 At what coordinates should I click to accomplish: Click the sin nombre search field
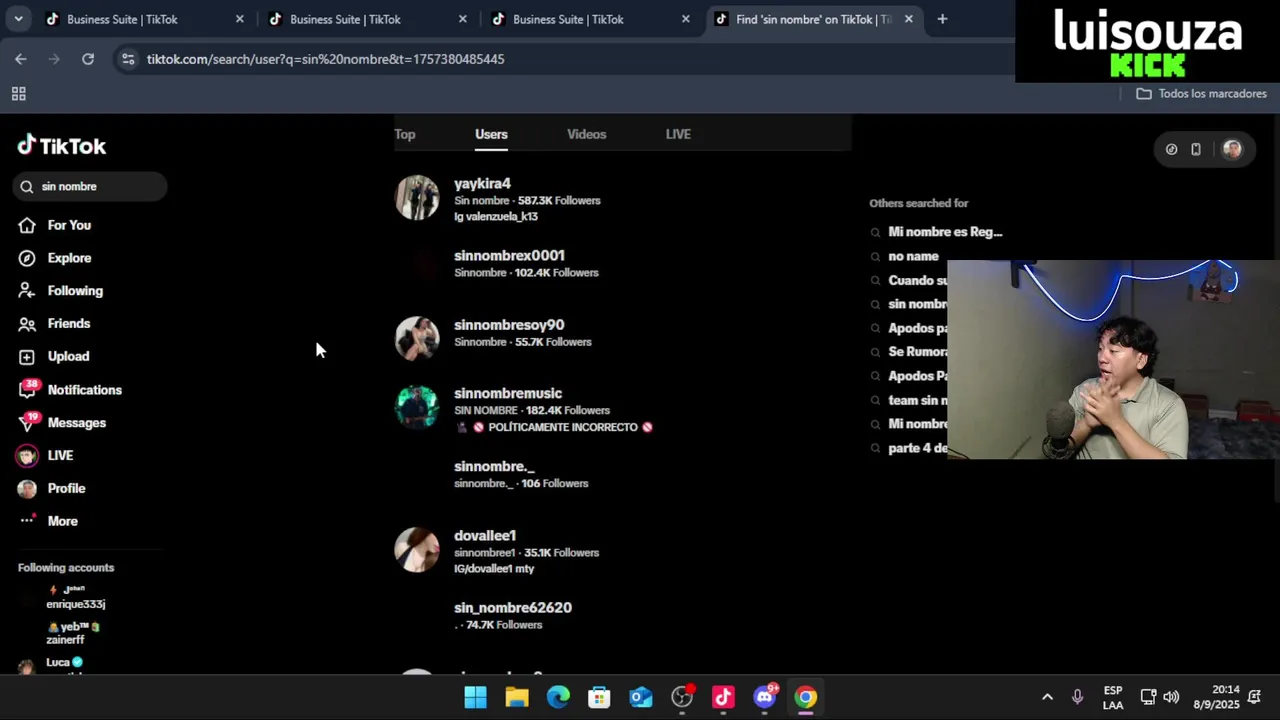[x=91, y=186]
